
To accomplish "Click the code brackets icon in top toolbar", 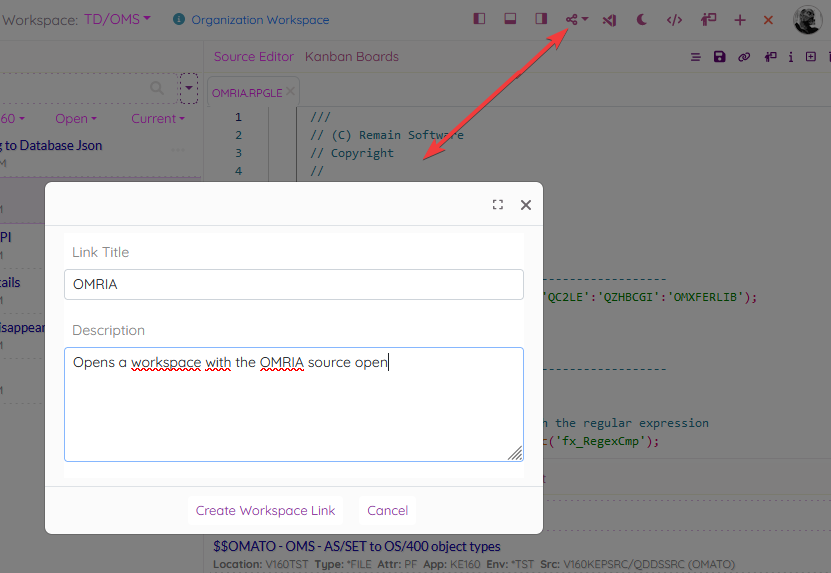I will [x=674, y=19].
